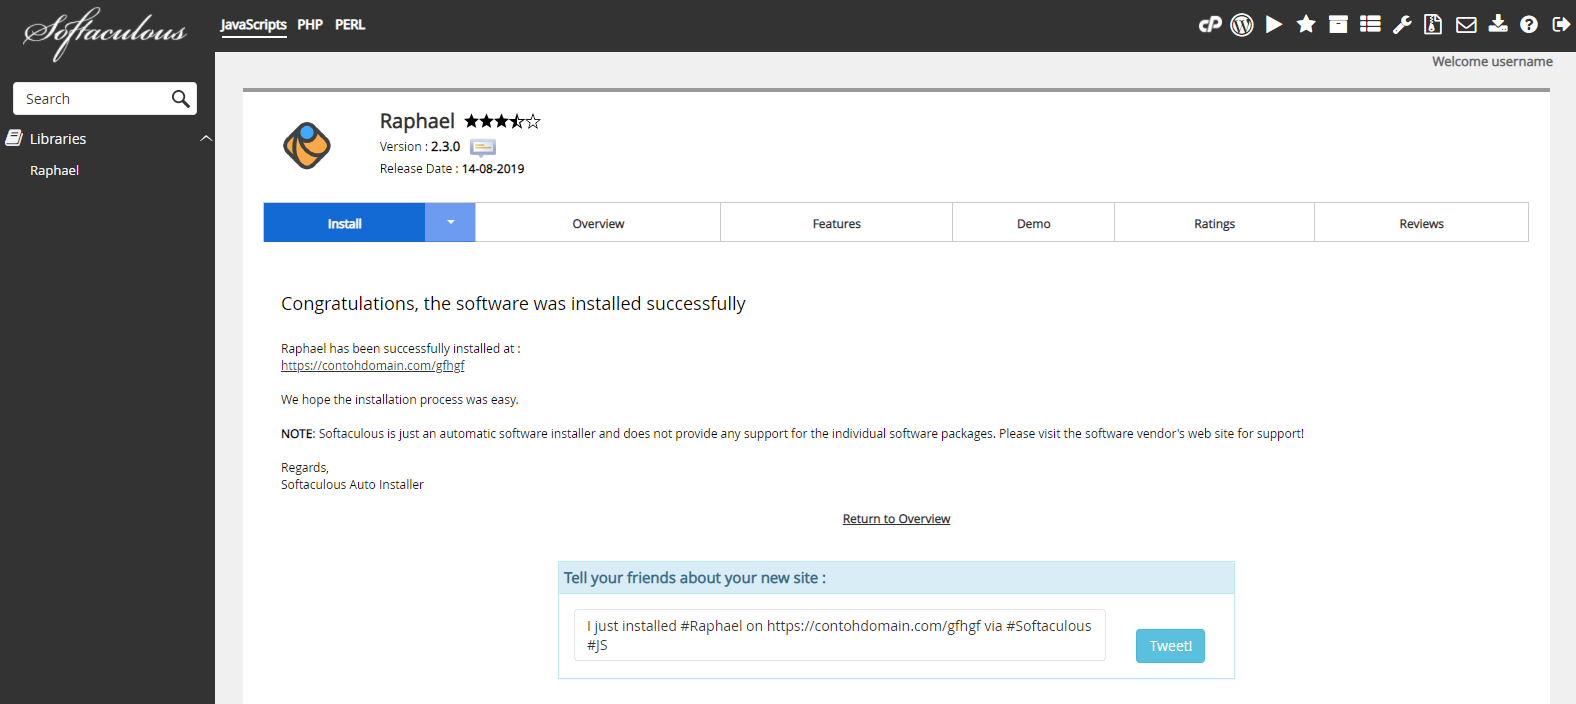Click the play-shaped demos icon
Viewport: 1576px width, 704px height.
point(1274,25)
